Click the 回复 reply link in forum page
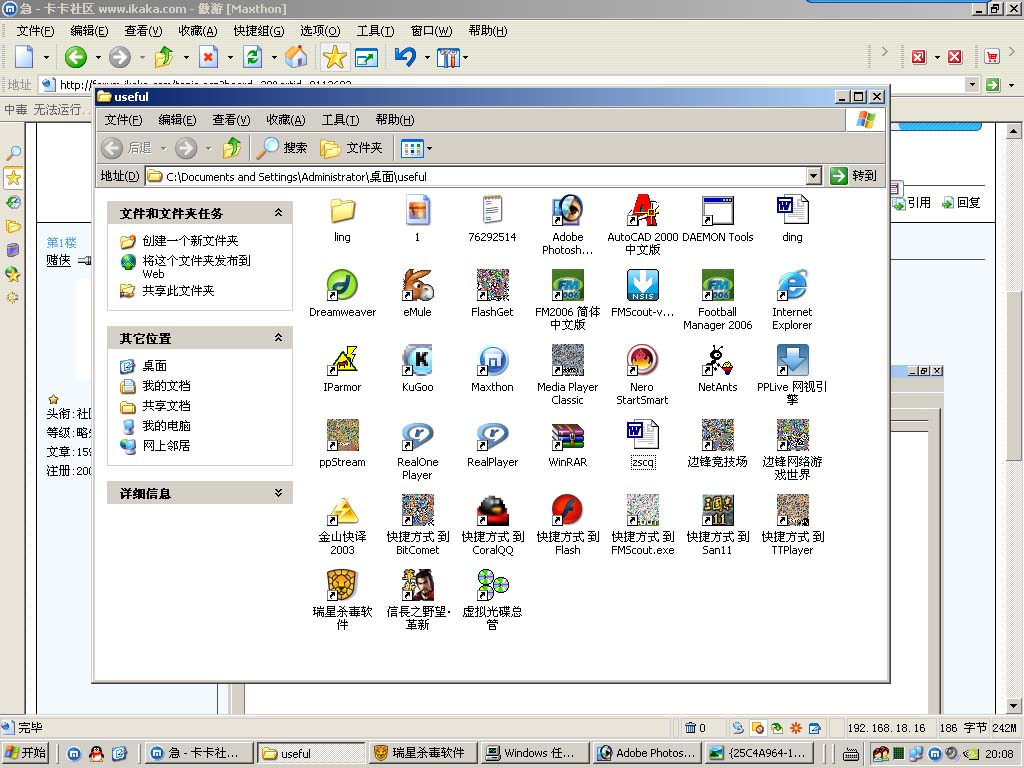Image resolution: width=1024 pixels, height=768 pixels. [961, 203]
